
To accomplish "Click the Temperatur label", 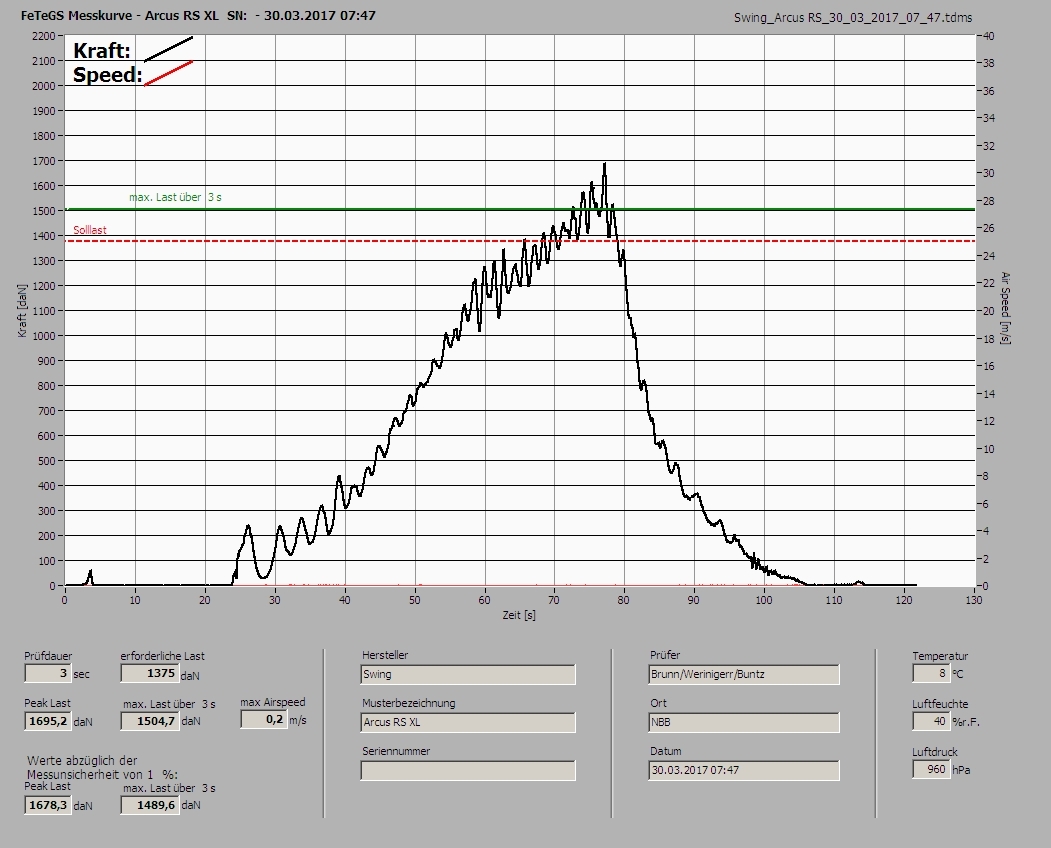I will click(940, 656).
